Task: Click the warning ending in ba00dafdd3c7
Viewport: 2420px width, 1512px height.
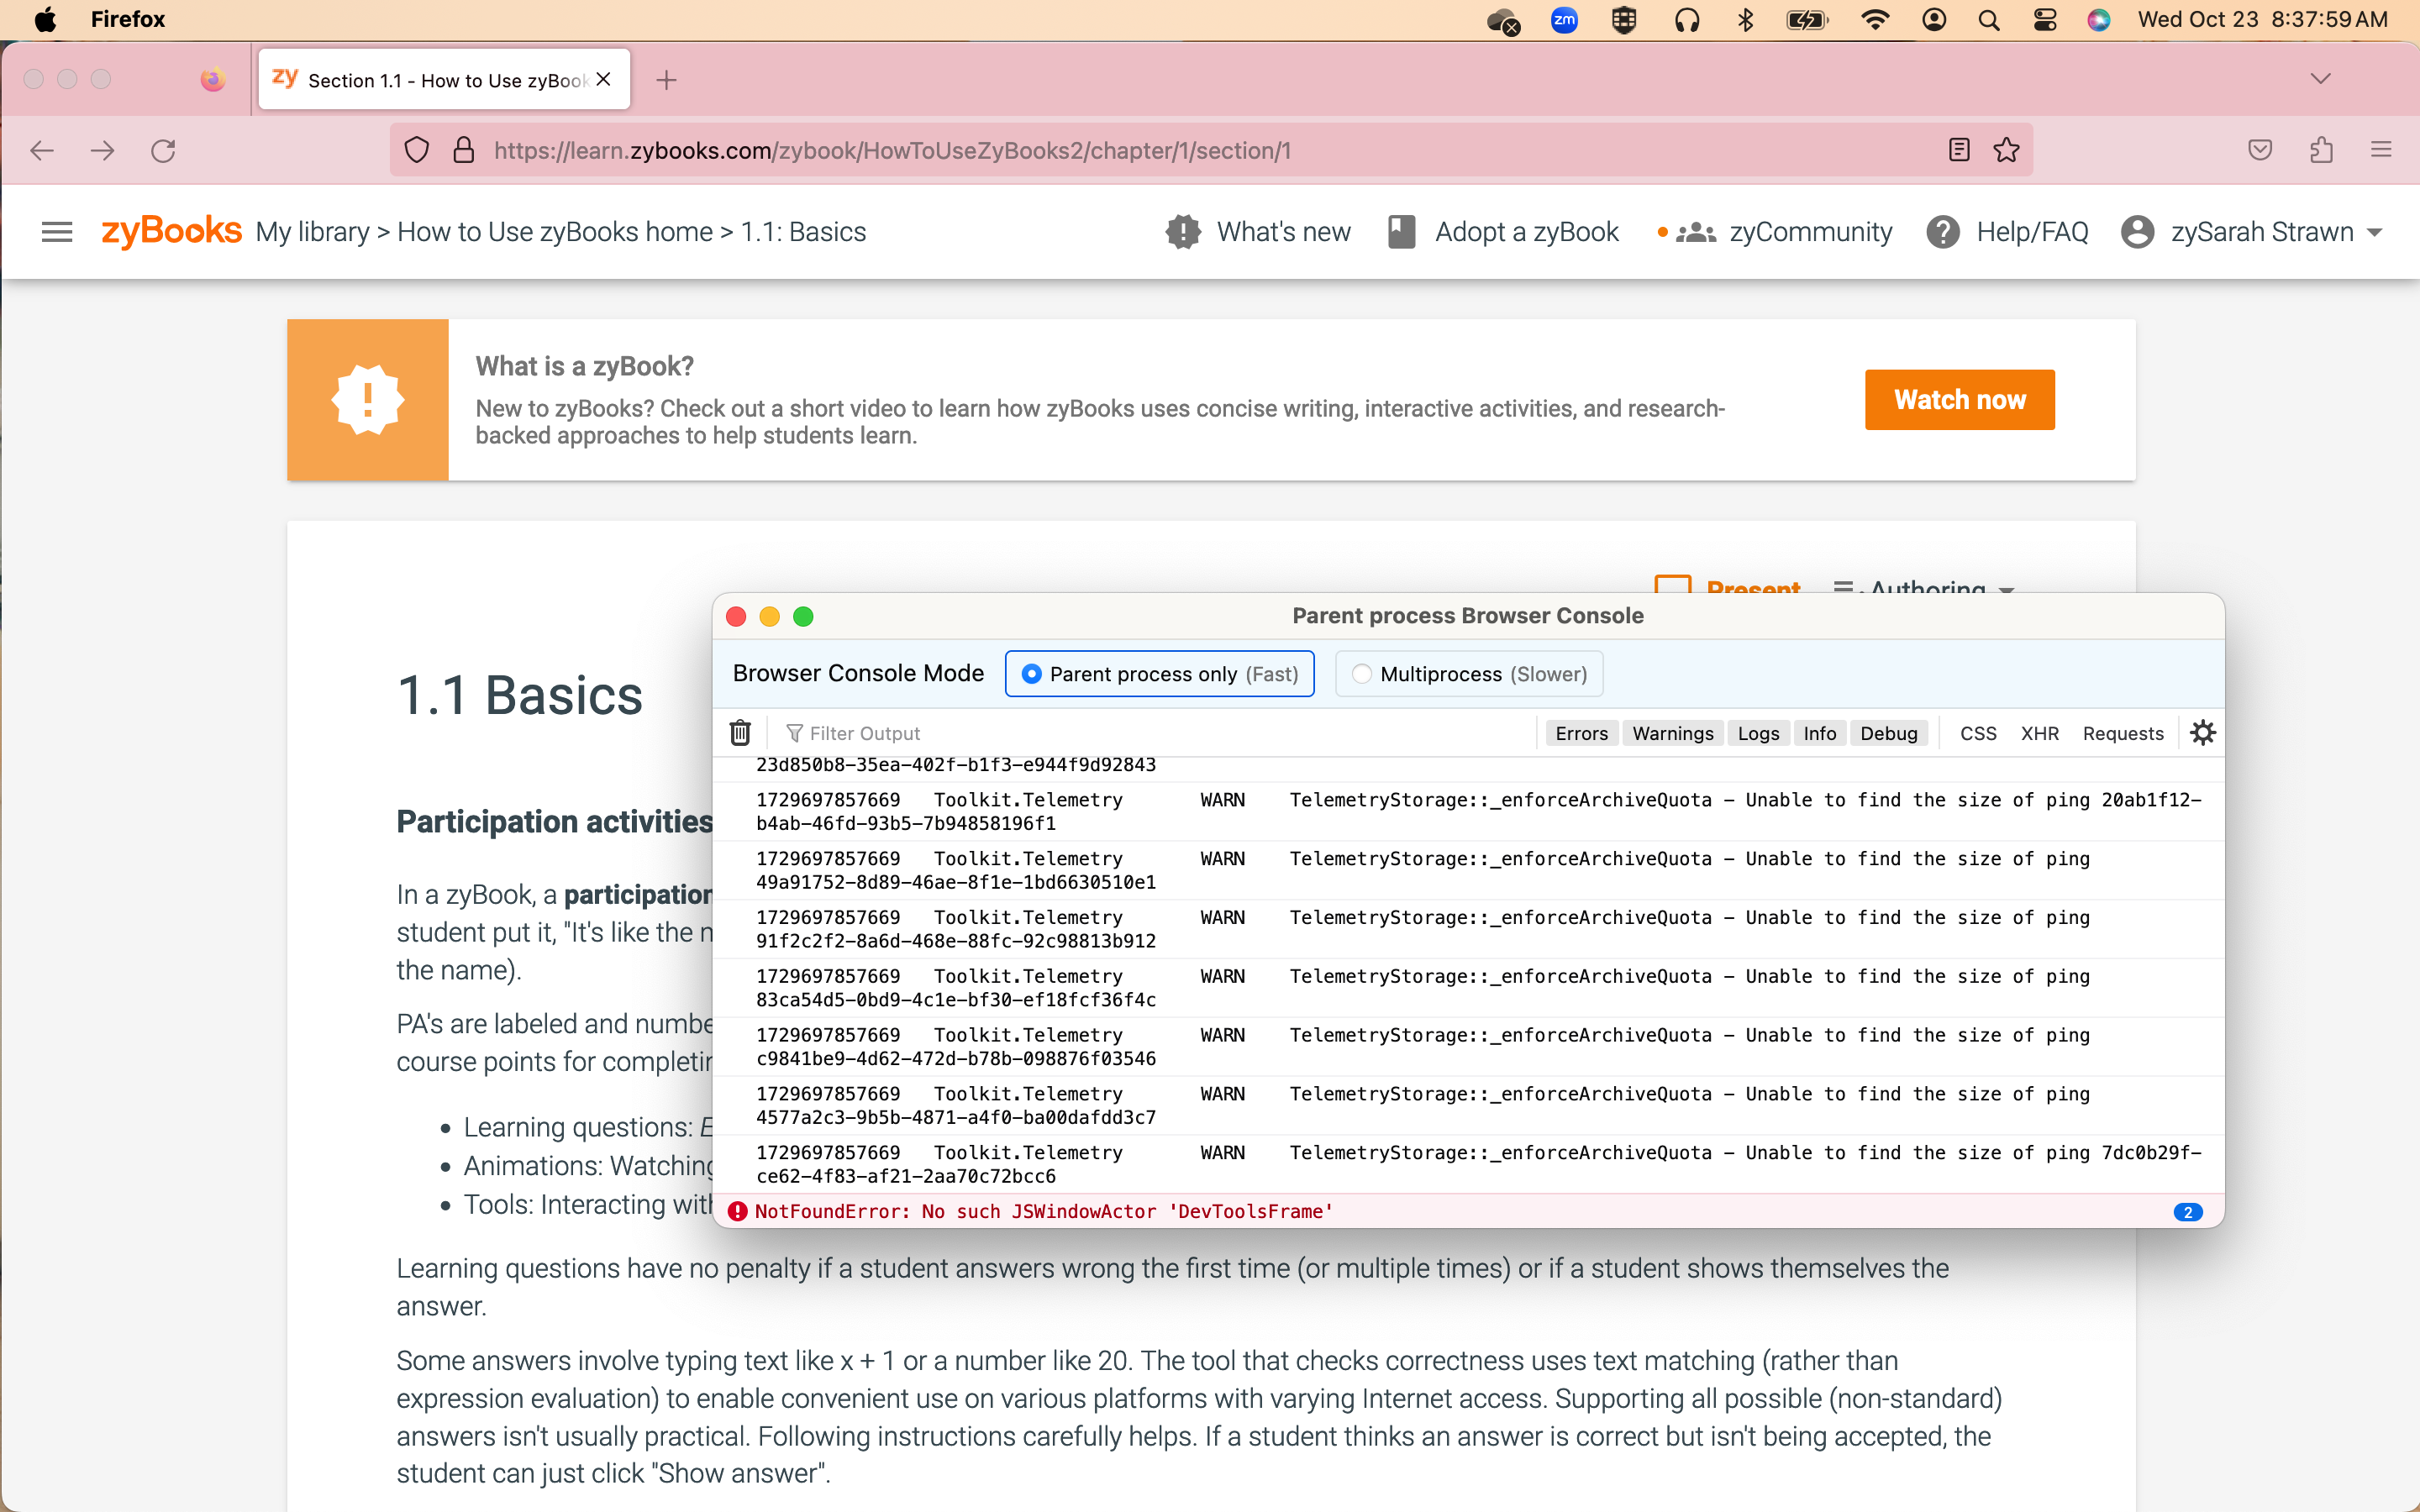Action: tap(1468, 1105)
